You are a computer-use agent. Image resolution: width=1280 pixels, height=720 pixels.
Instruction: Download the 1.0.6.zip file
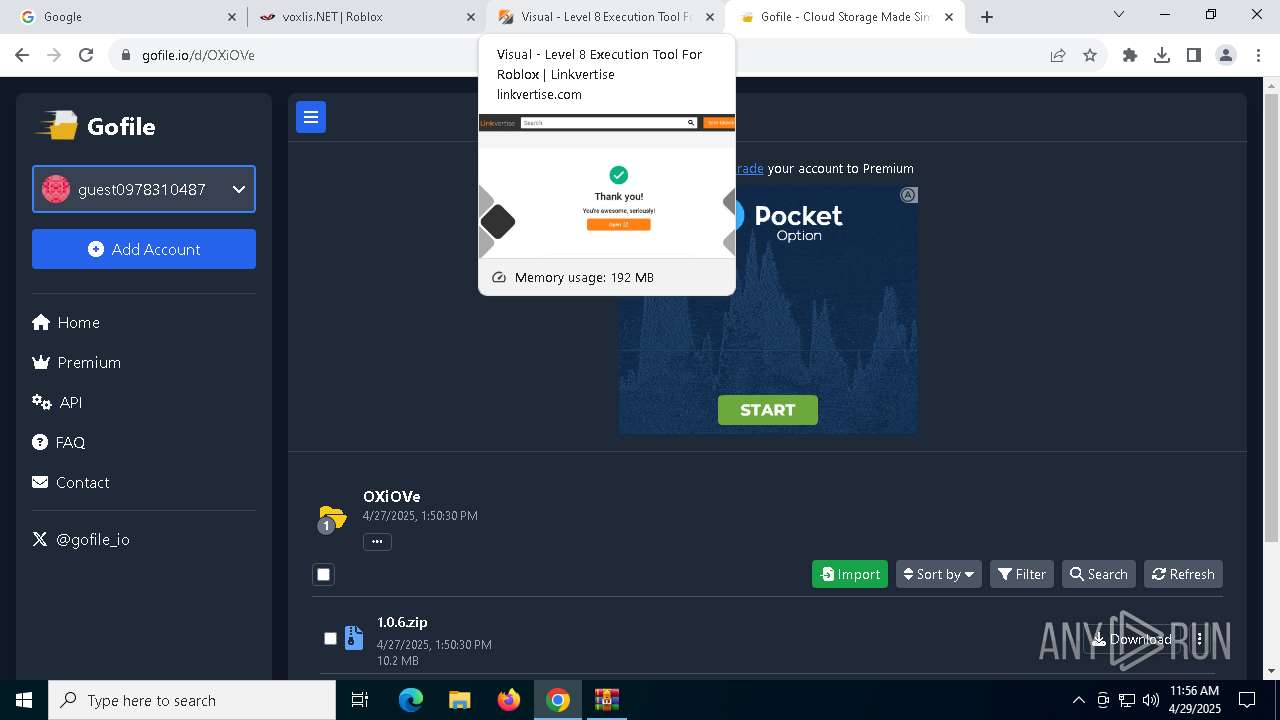click(x=1132, y=639)
